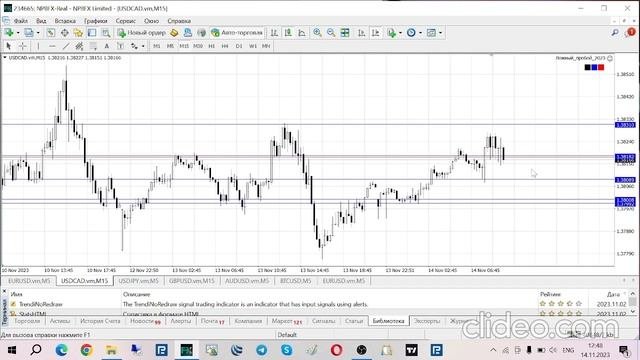
Task: Open the Торговля terminal tab
Action: click(27, 321)
